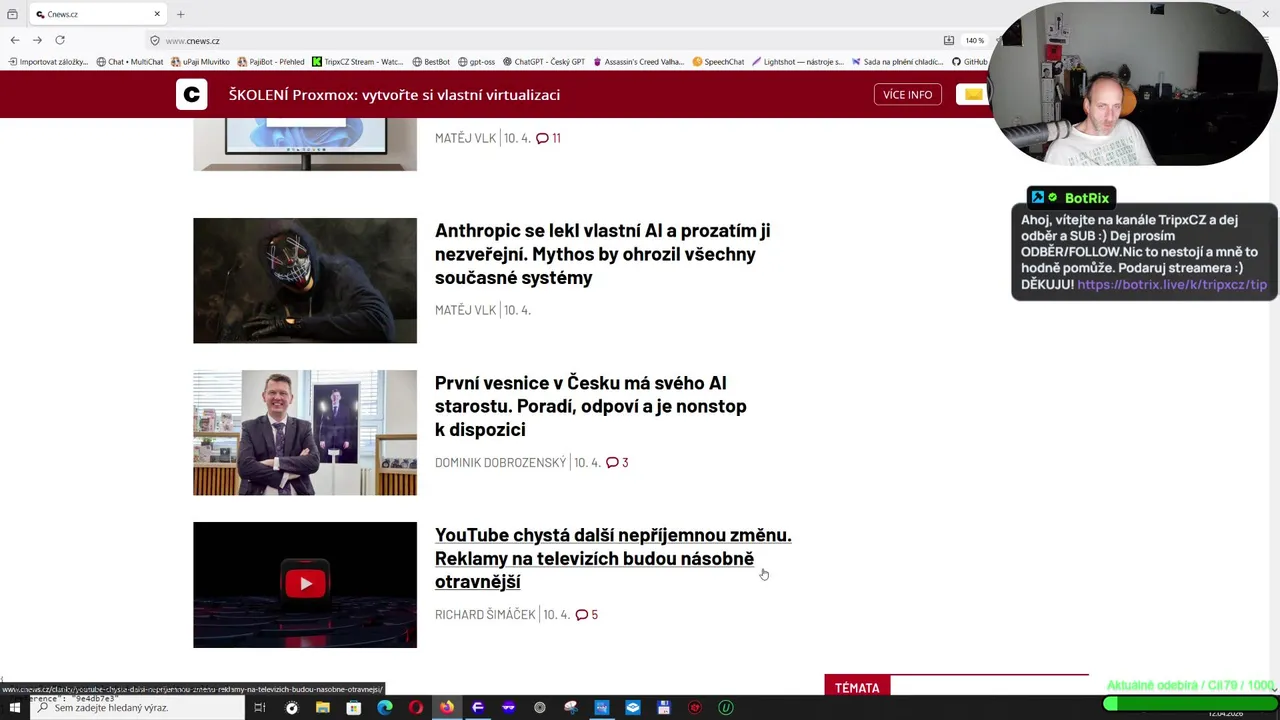Switch to the Cnews.cz browser tab
This screenshot has width=1280, height=720.
tap(98, 14)
